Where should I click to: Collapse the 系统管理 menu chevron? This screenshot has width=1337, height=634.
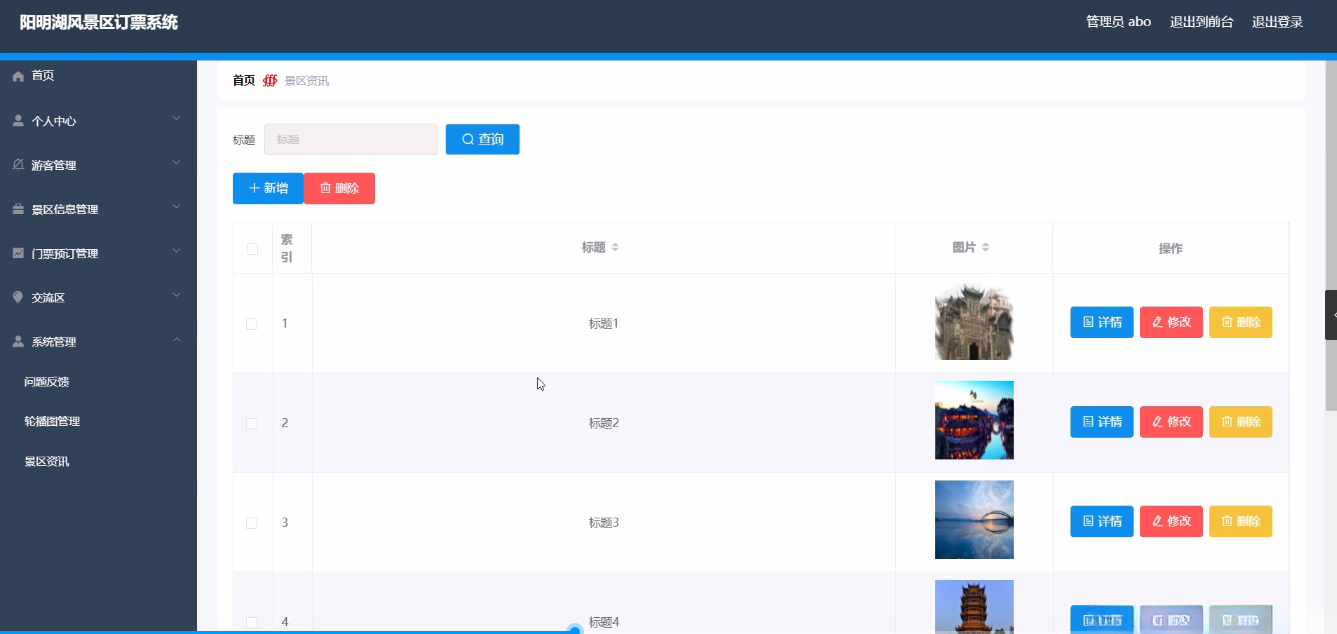(x=176, y=339)
